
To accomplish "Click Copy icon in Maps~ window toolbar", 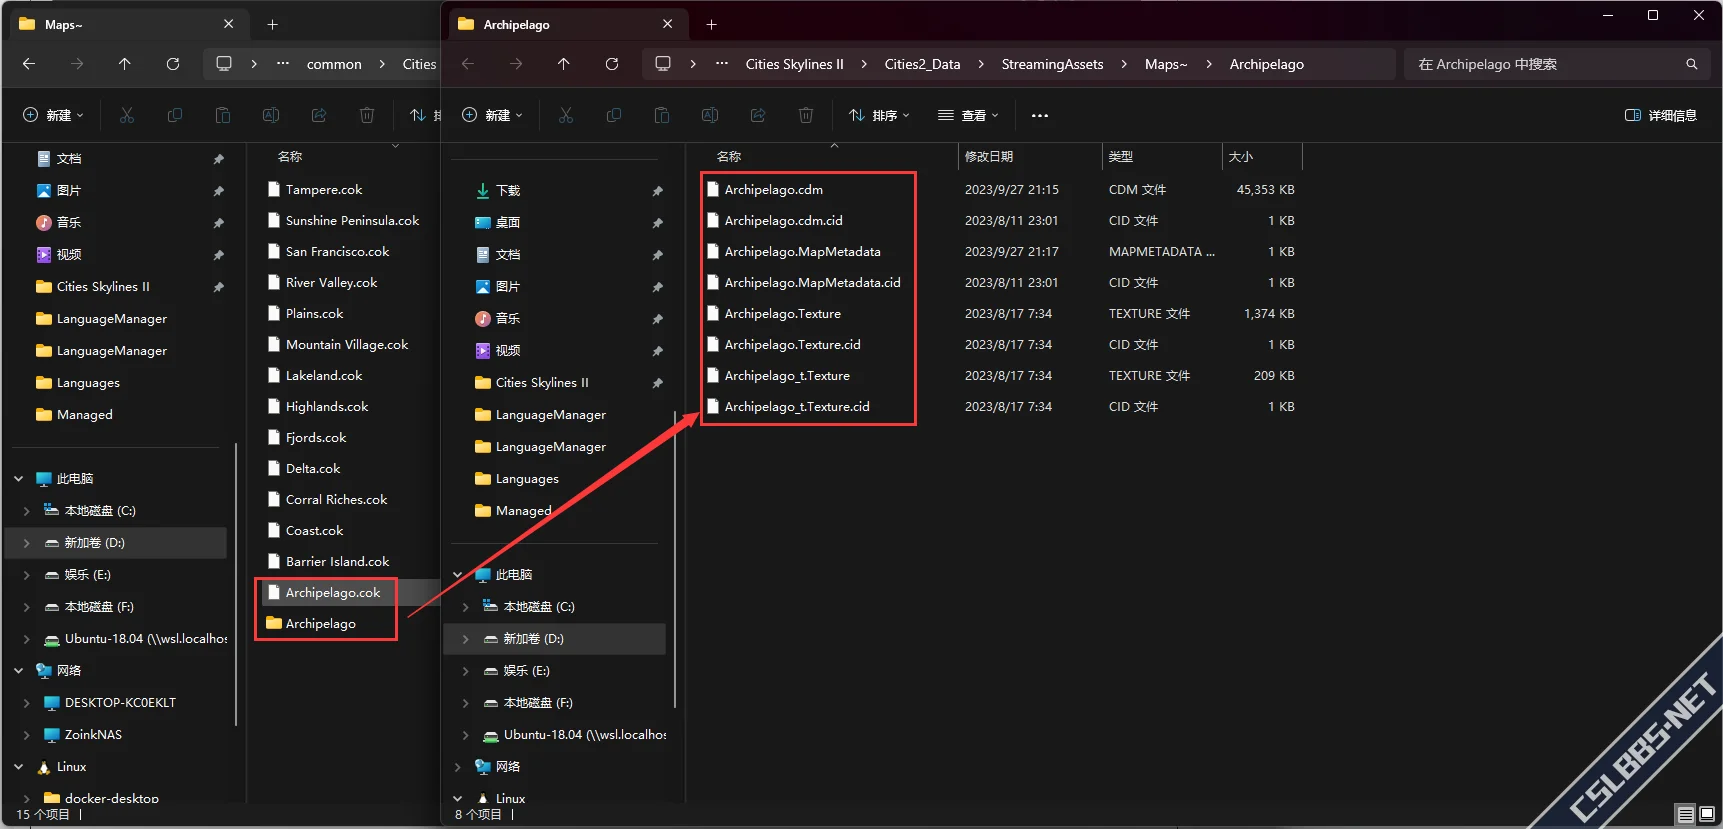I will (175, 116).
